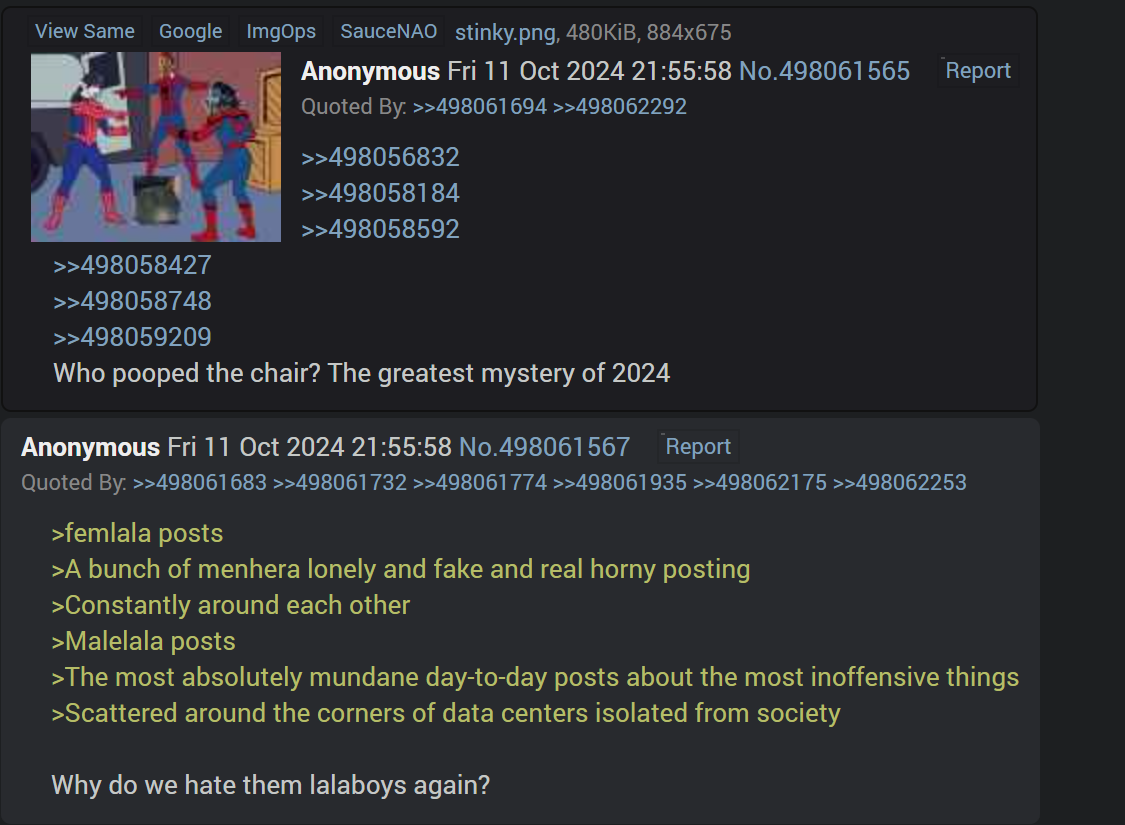Image resolution: width=1125 pixels, height=825 pixels.
Task: Jump to quoted post >>498059209
Action: click(x=132, y=337)
